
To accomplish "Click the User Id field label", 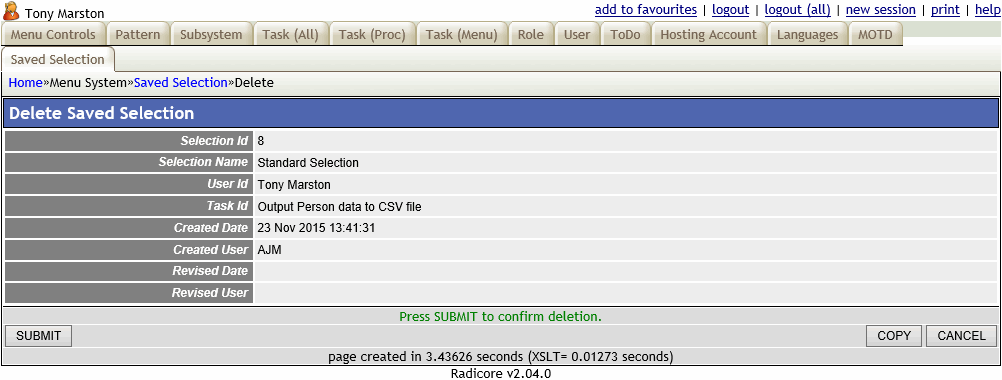I will (226, 184).
